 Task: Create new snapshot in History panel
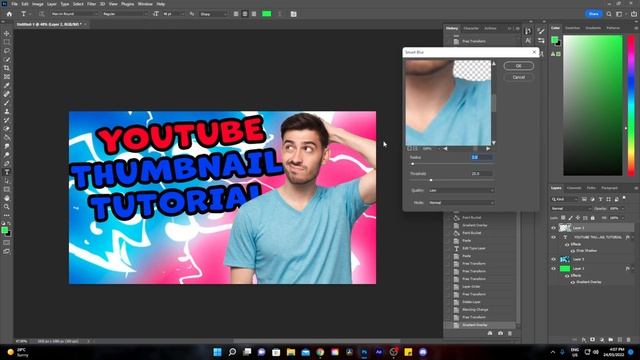(500, 333)
